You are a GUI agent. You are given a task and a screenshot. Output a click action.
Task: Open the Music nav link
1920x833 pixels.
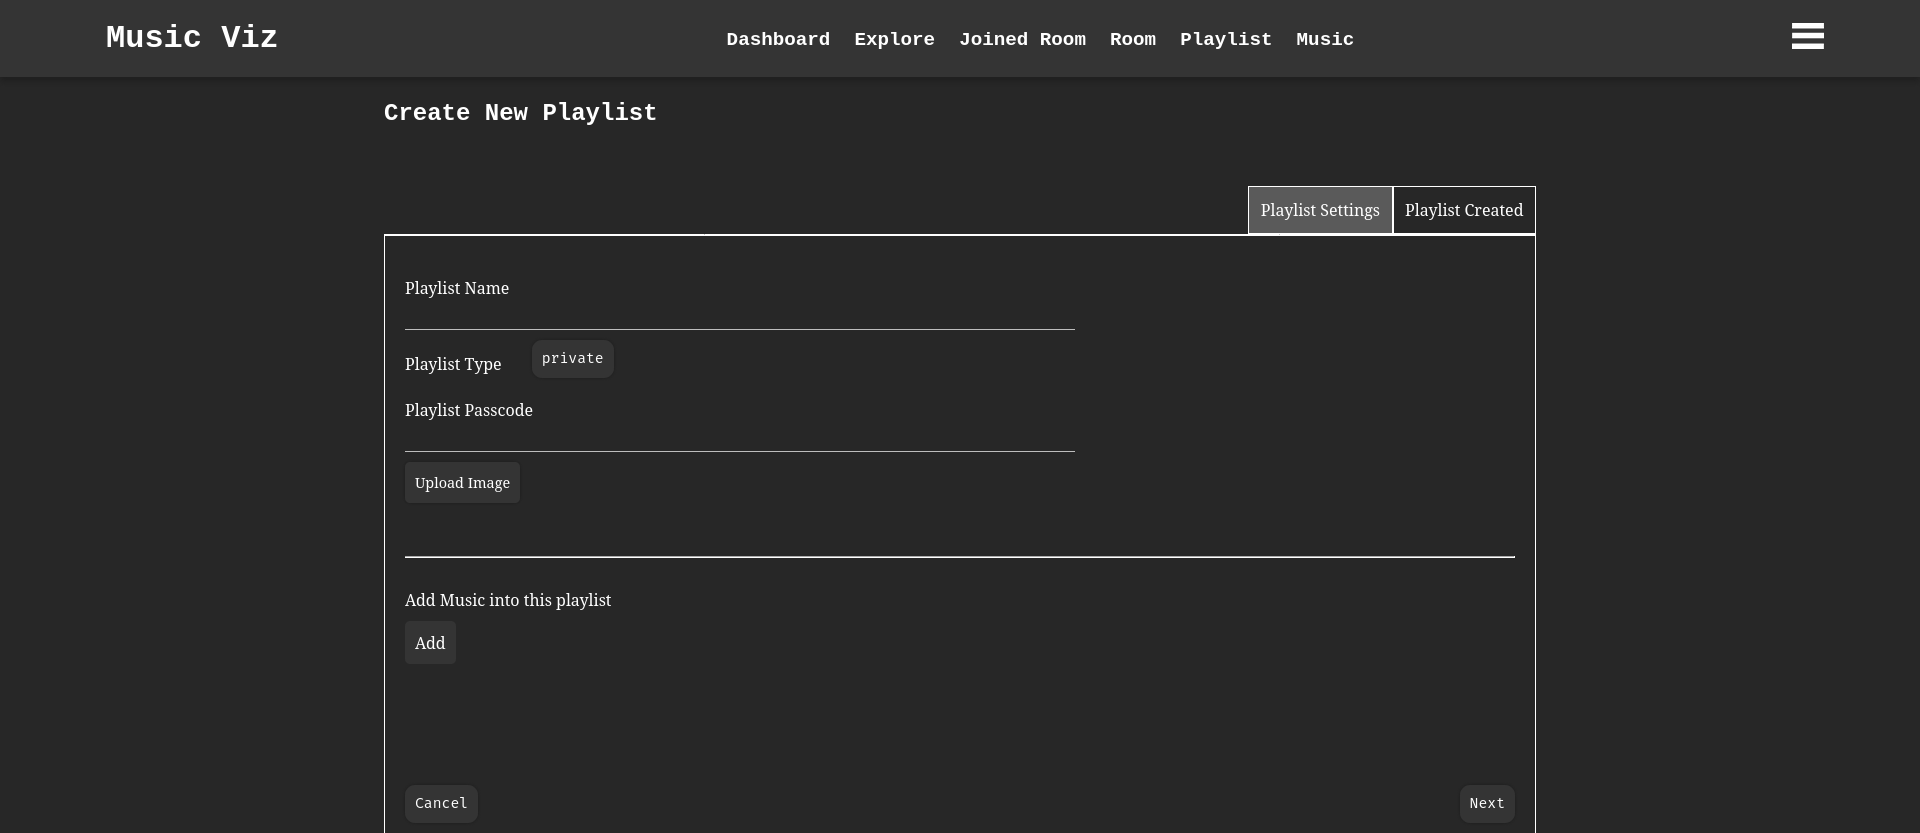(1324, 39)
